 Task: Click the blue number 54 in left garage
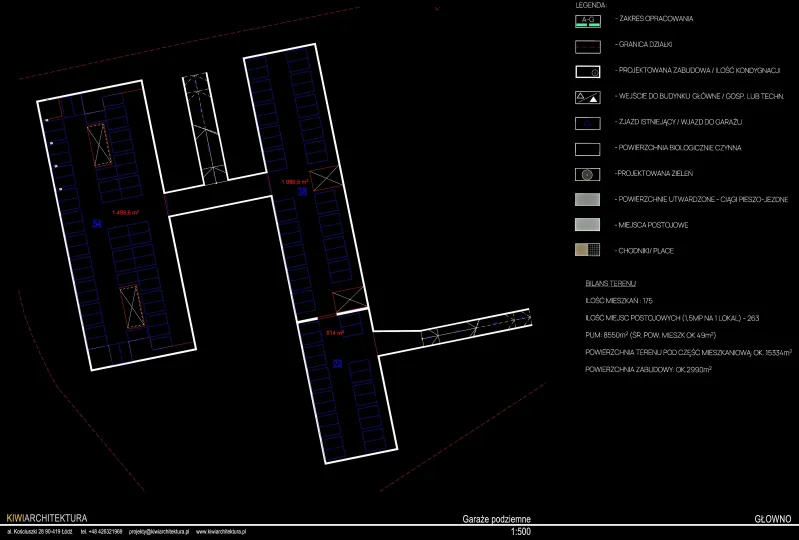tap(97, 224)
